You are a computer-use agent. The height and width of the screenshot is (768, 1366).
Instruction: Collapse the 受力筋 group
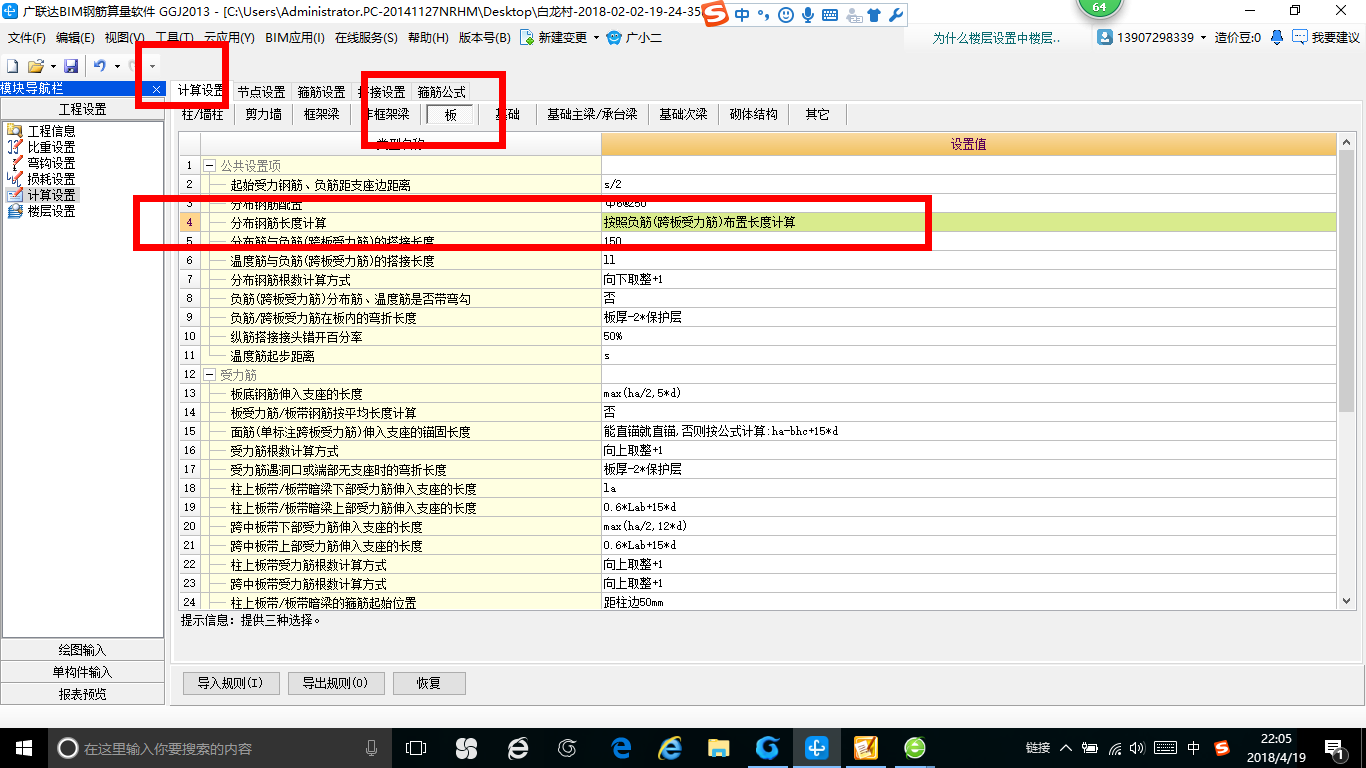pos(210,375)
